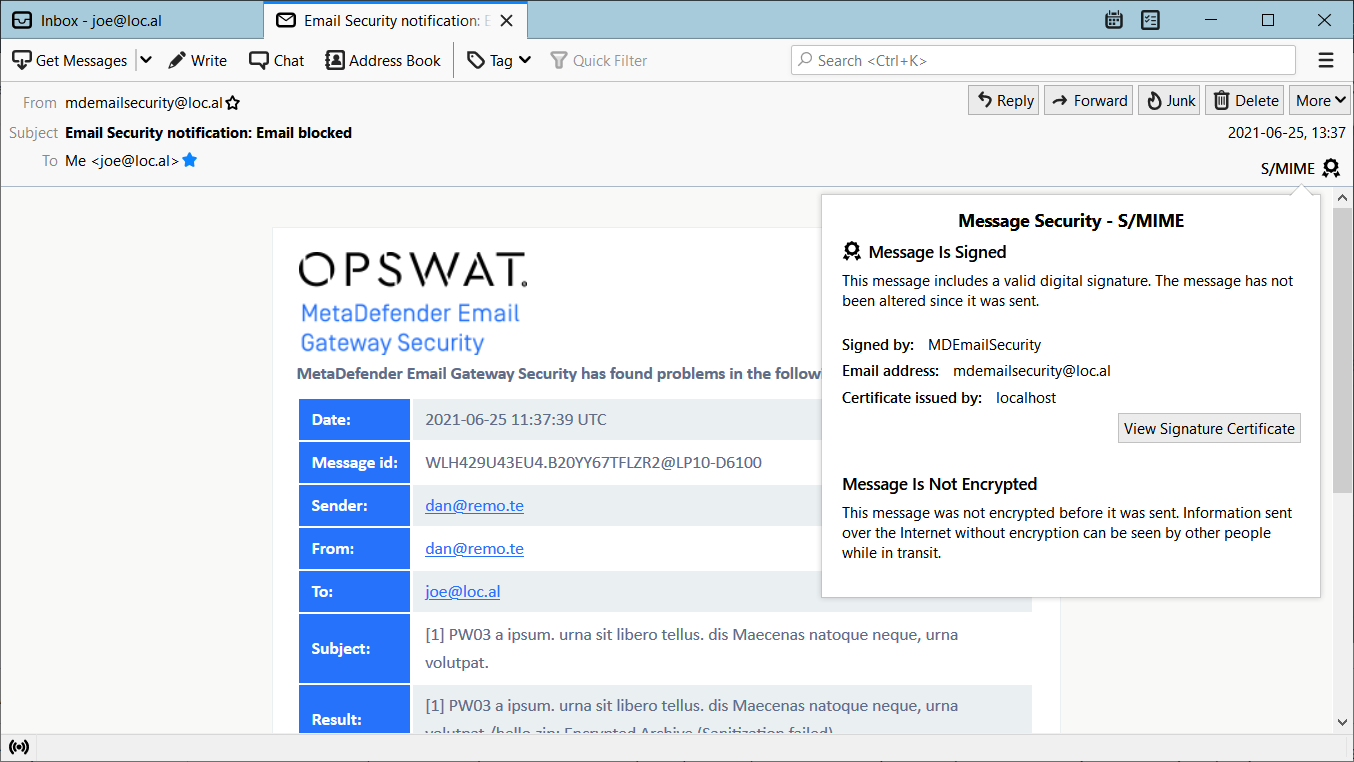Open the calendar icon in tab bar

point(1114,20)
